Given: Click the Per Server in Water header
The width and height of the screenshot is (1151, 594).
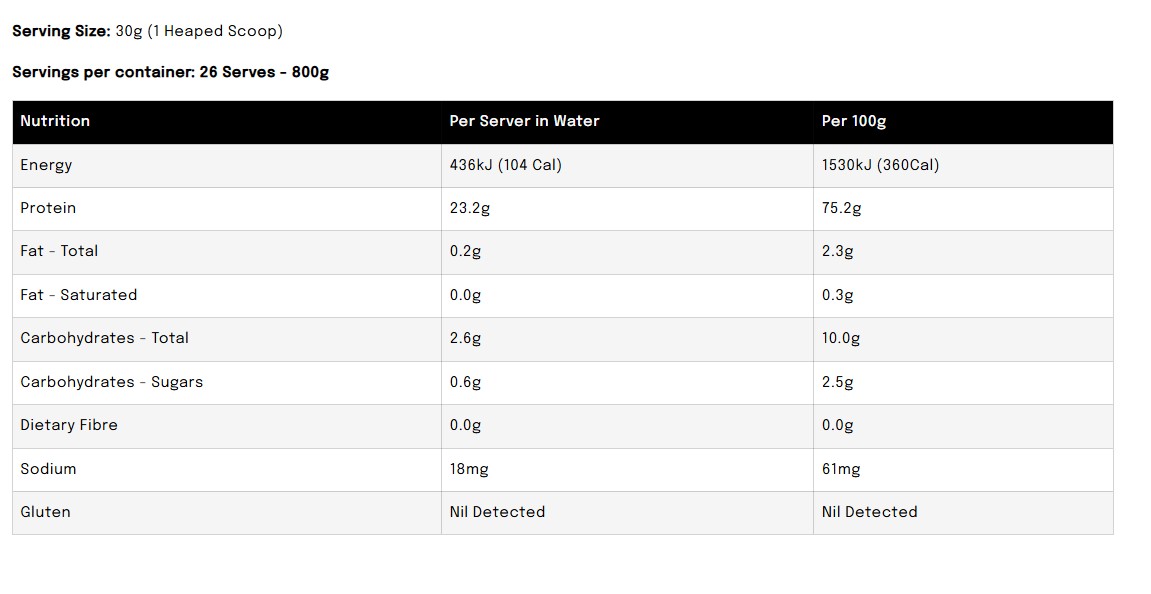Looking at the screenshot, I should (x=524, y=121).
